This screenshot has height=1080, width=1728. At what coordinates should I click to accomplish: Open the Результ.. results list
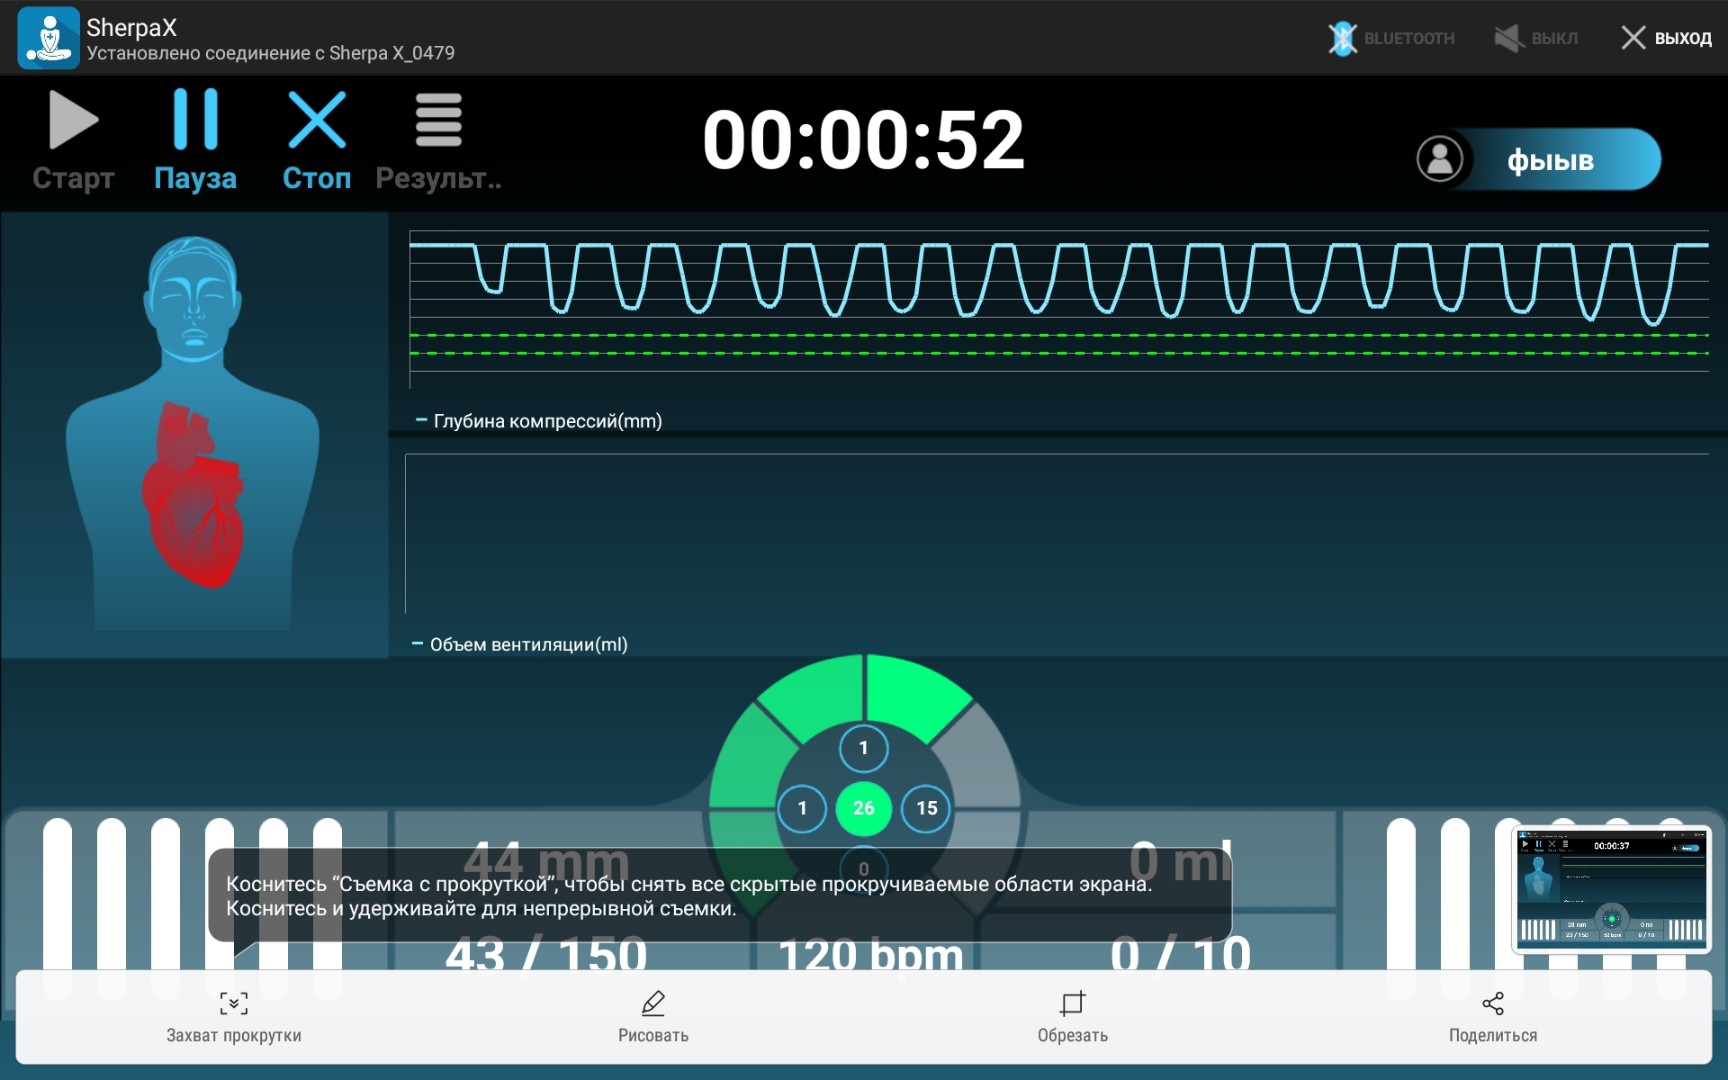tap(438, 140)
